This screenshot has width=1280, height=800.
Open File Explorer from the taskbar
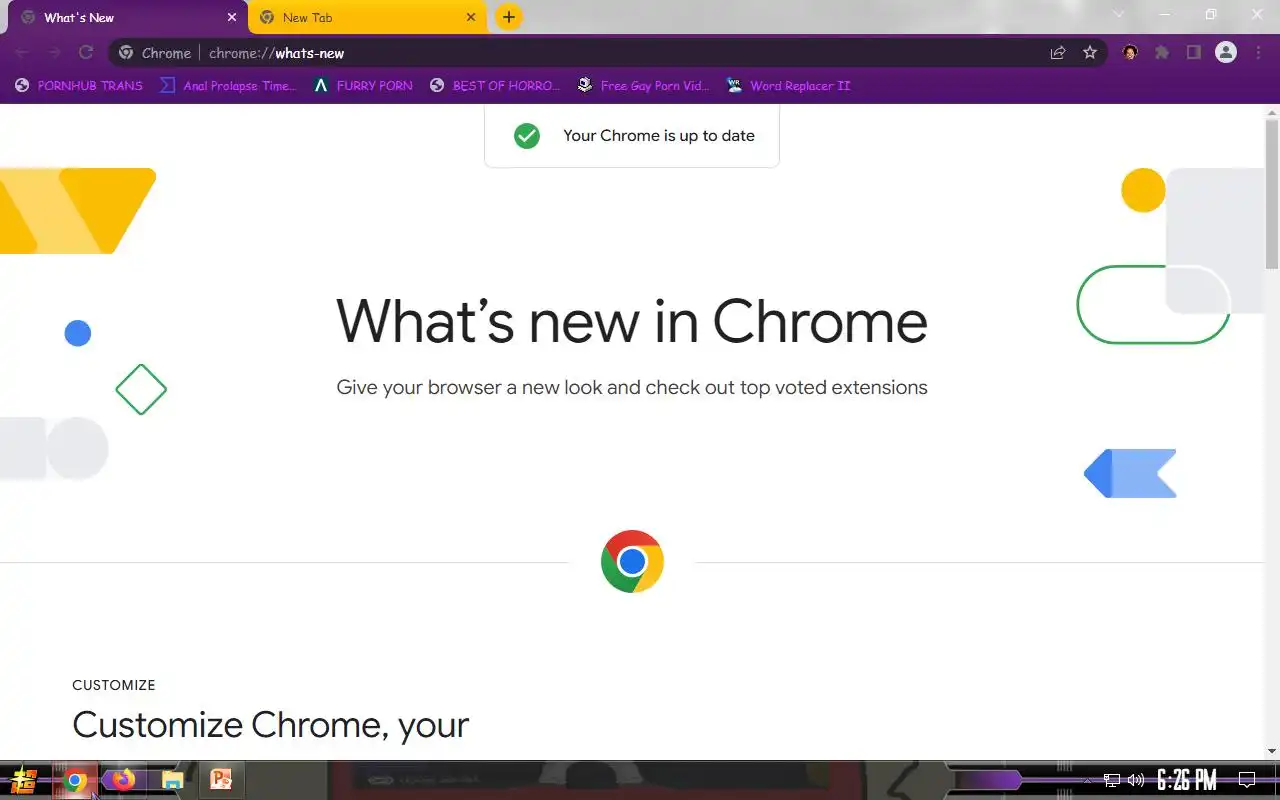coord(172,780)
